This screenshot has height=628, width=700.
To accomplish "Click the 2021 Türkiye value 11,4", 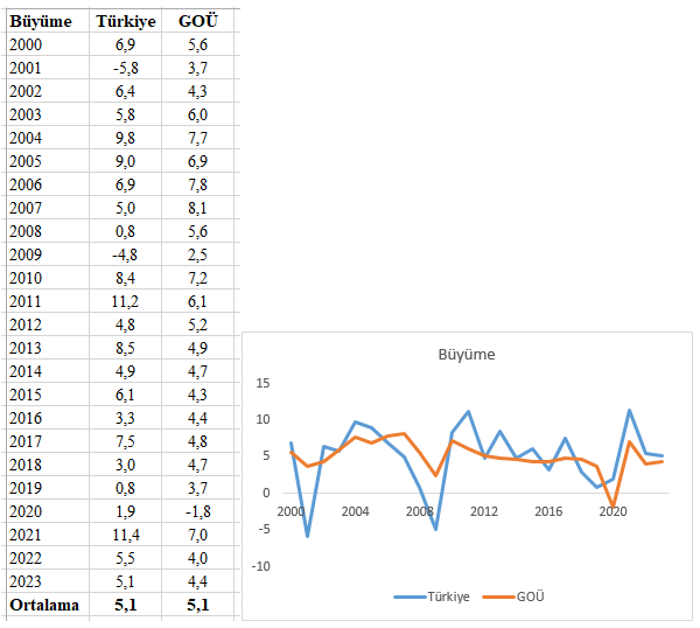I will pos(125,535).
